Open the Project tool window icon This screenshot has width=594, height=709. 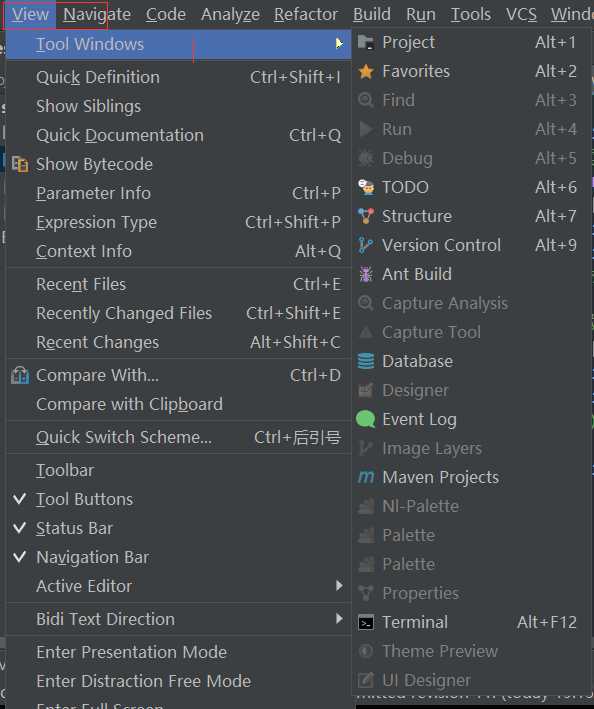tap(366, 43)
